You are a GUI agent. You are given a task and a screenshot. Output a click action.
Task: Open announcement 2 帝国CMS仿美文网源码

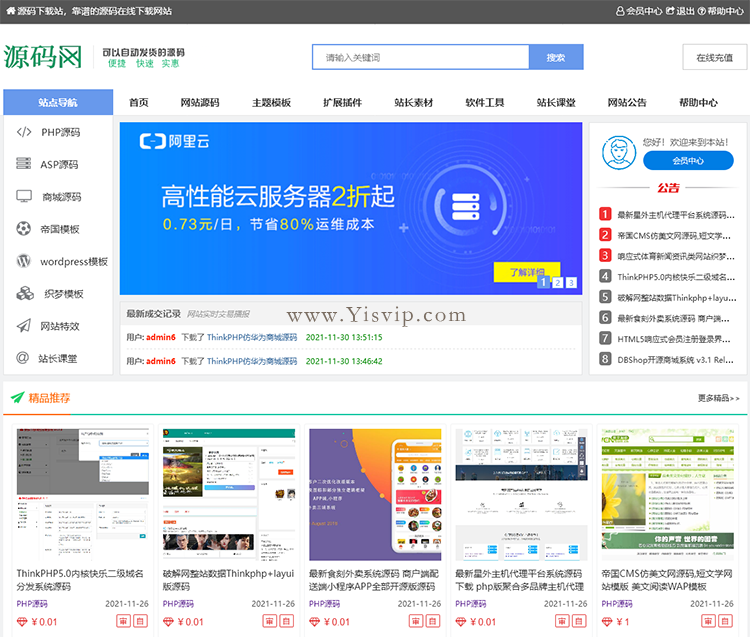click(x=674, y=235)
